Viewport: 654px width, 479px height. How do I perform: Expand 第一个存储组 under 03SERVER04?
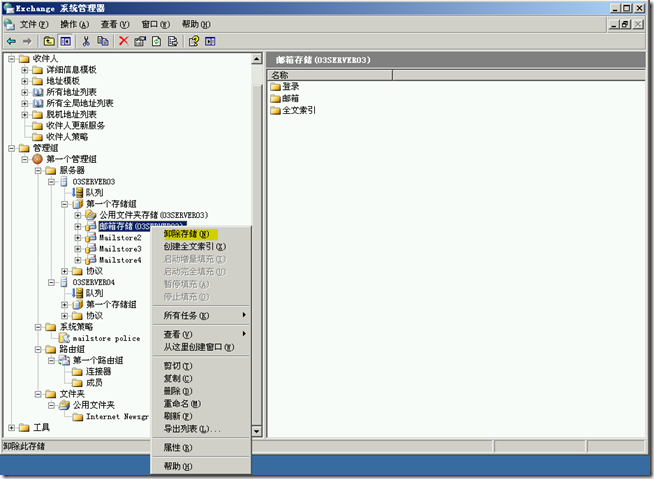[65, 305]
